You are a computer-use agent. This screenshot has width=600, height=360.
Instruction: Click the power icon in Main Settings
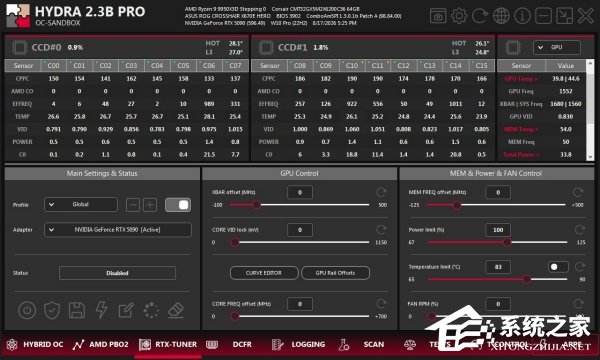tap(27, 310)
